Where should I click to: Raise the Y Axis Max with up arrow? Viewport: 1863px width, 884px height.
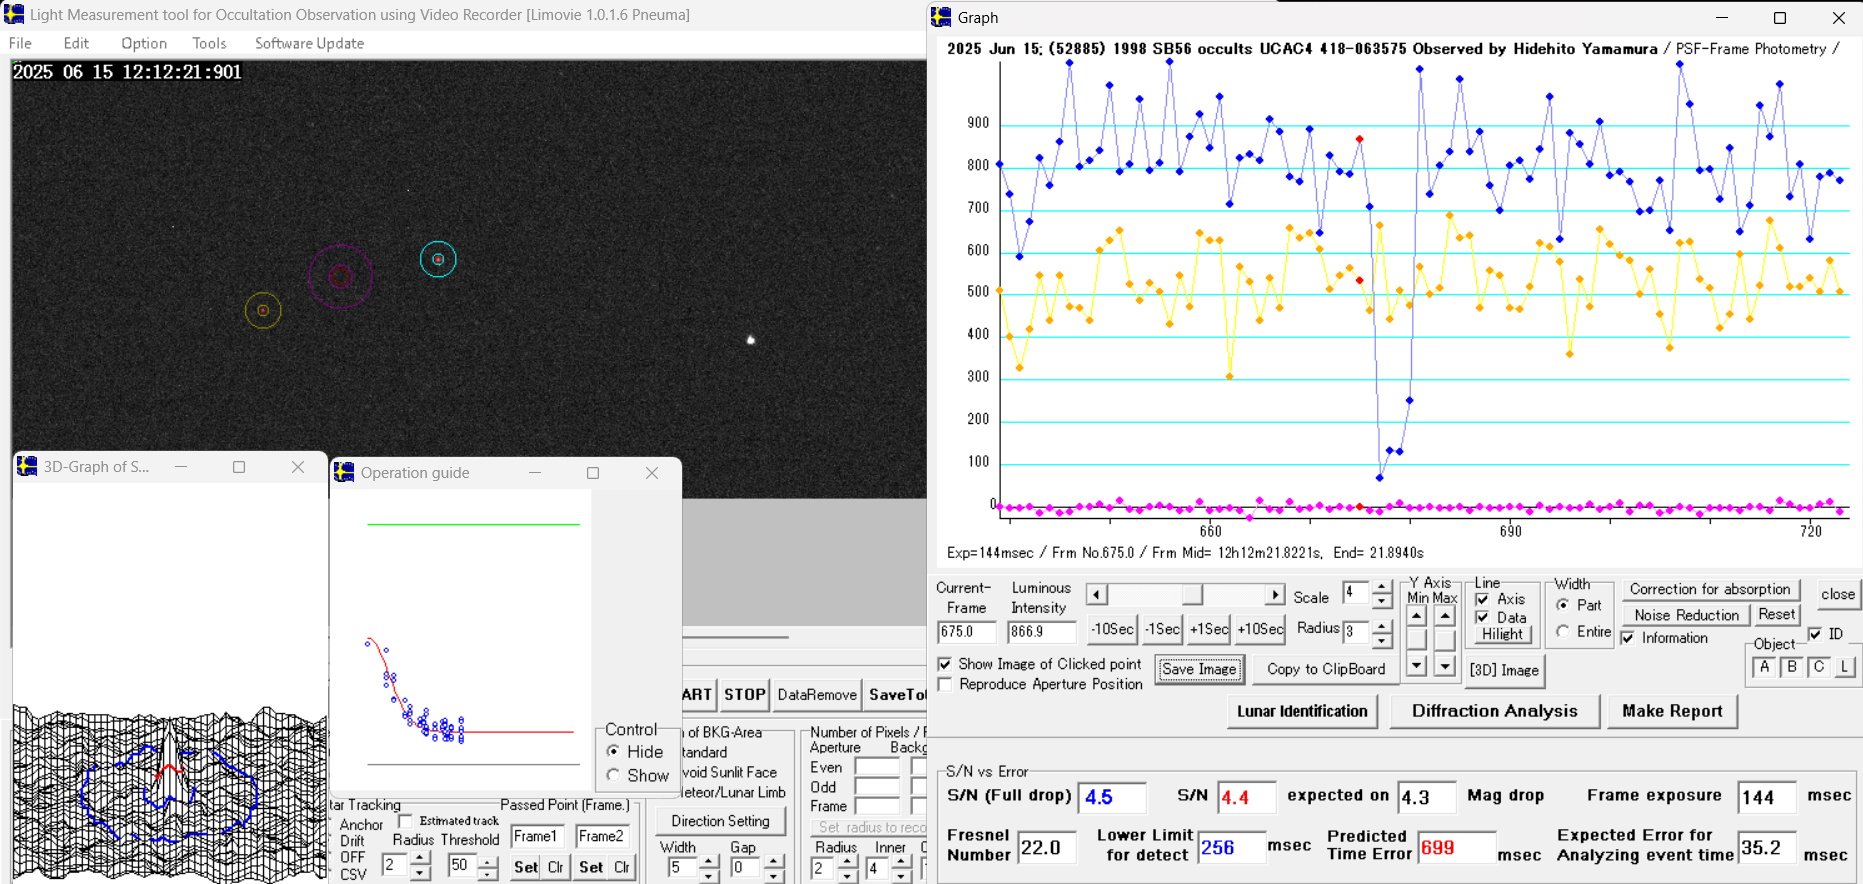[x=1445, y=616]
